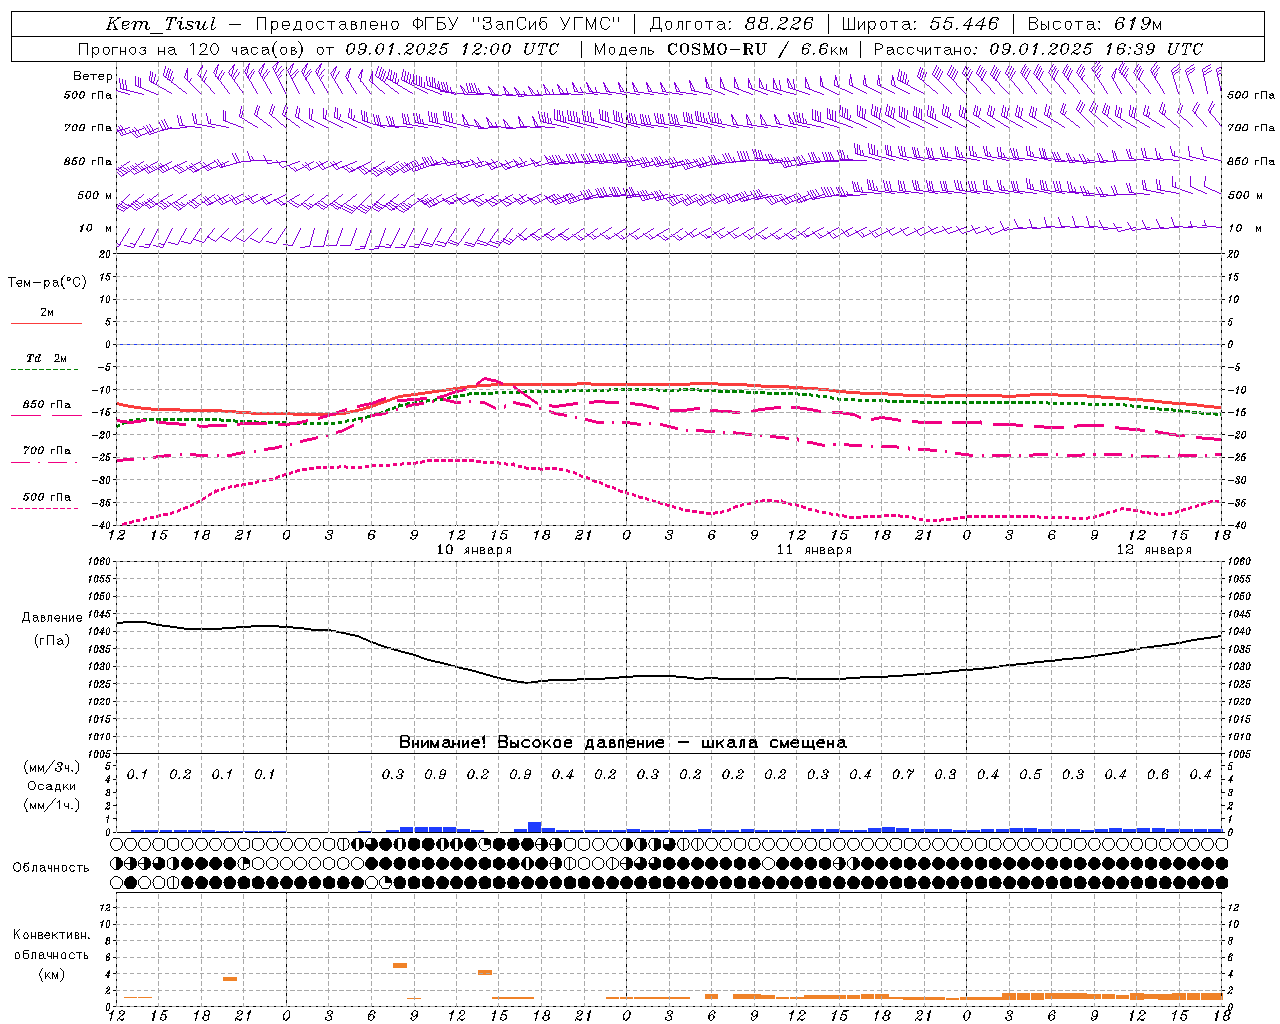
Task: Click the 500 м wind level label beside Ветер
Action: [x=95, y=195]
